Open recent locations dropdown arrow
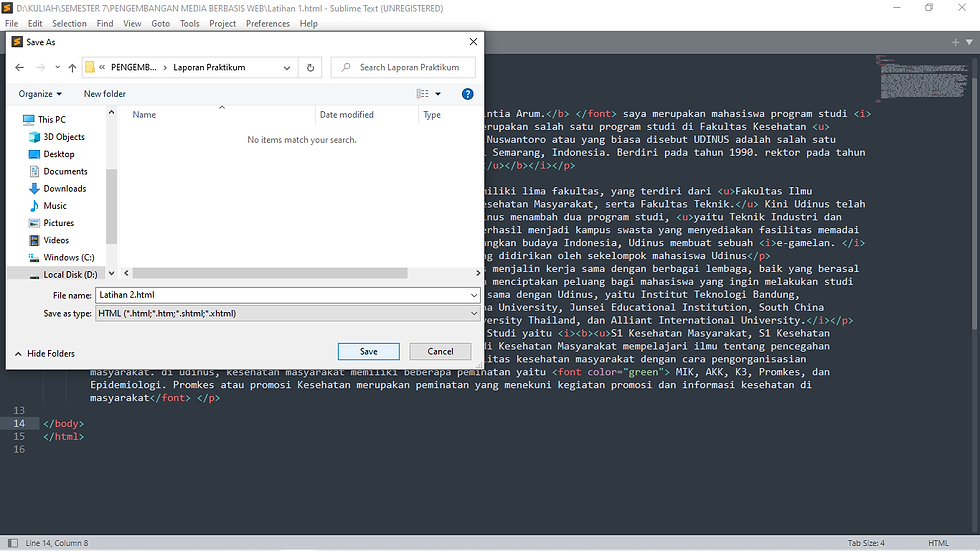This screenshot has height=551, width=980. point(58,67)
